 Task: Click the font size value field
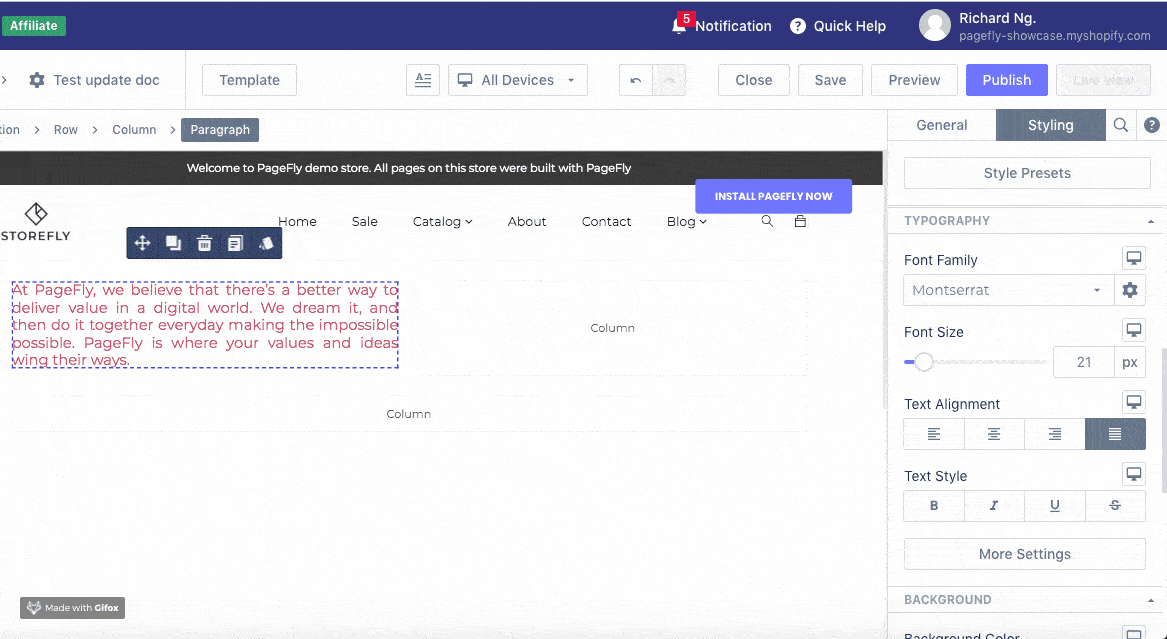click(x=1084, y=362)
